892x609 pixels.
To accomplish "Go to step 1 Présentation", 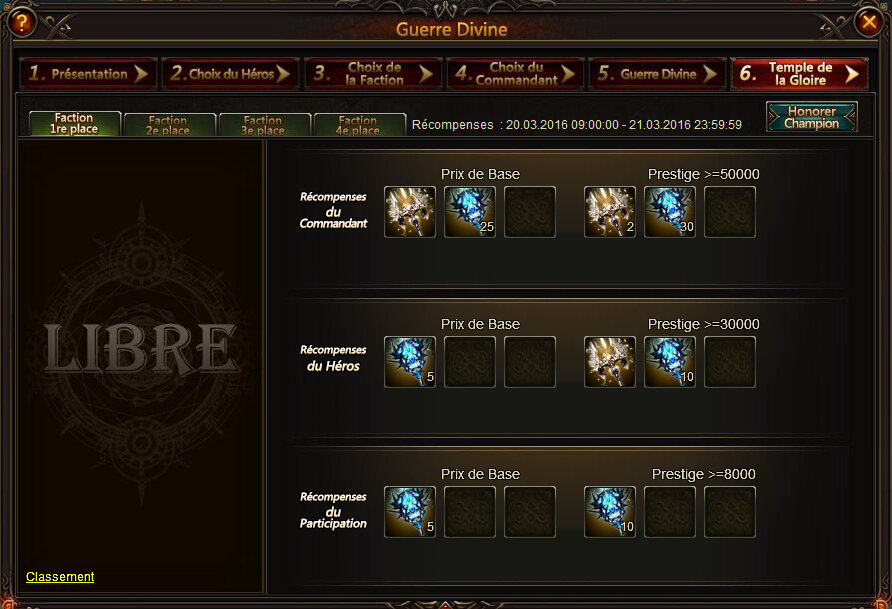I will click(x=88, y=73).
